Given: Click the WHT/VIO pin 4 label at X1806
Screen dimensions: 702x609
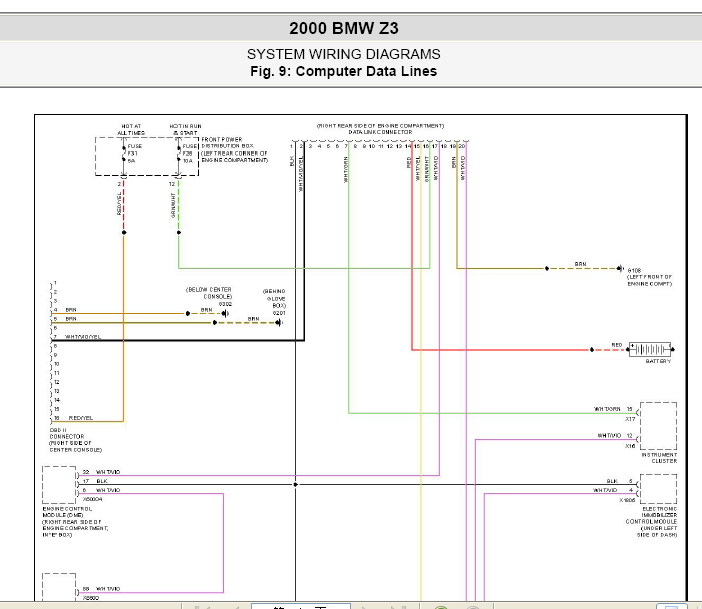Looking at the screenshot, I should coord(612,490).
